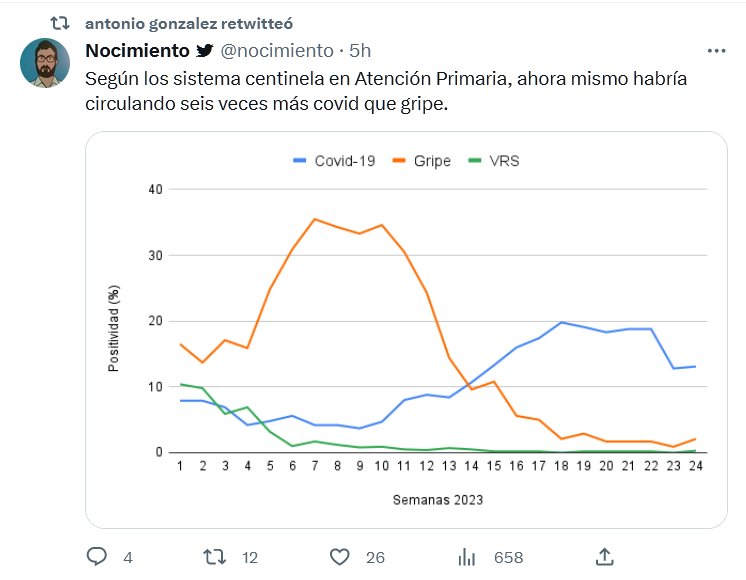Open the Nocimiento display name link
The image size is (746, 580).
(x=137, y=51)
